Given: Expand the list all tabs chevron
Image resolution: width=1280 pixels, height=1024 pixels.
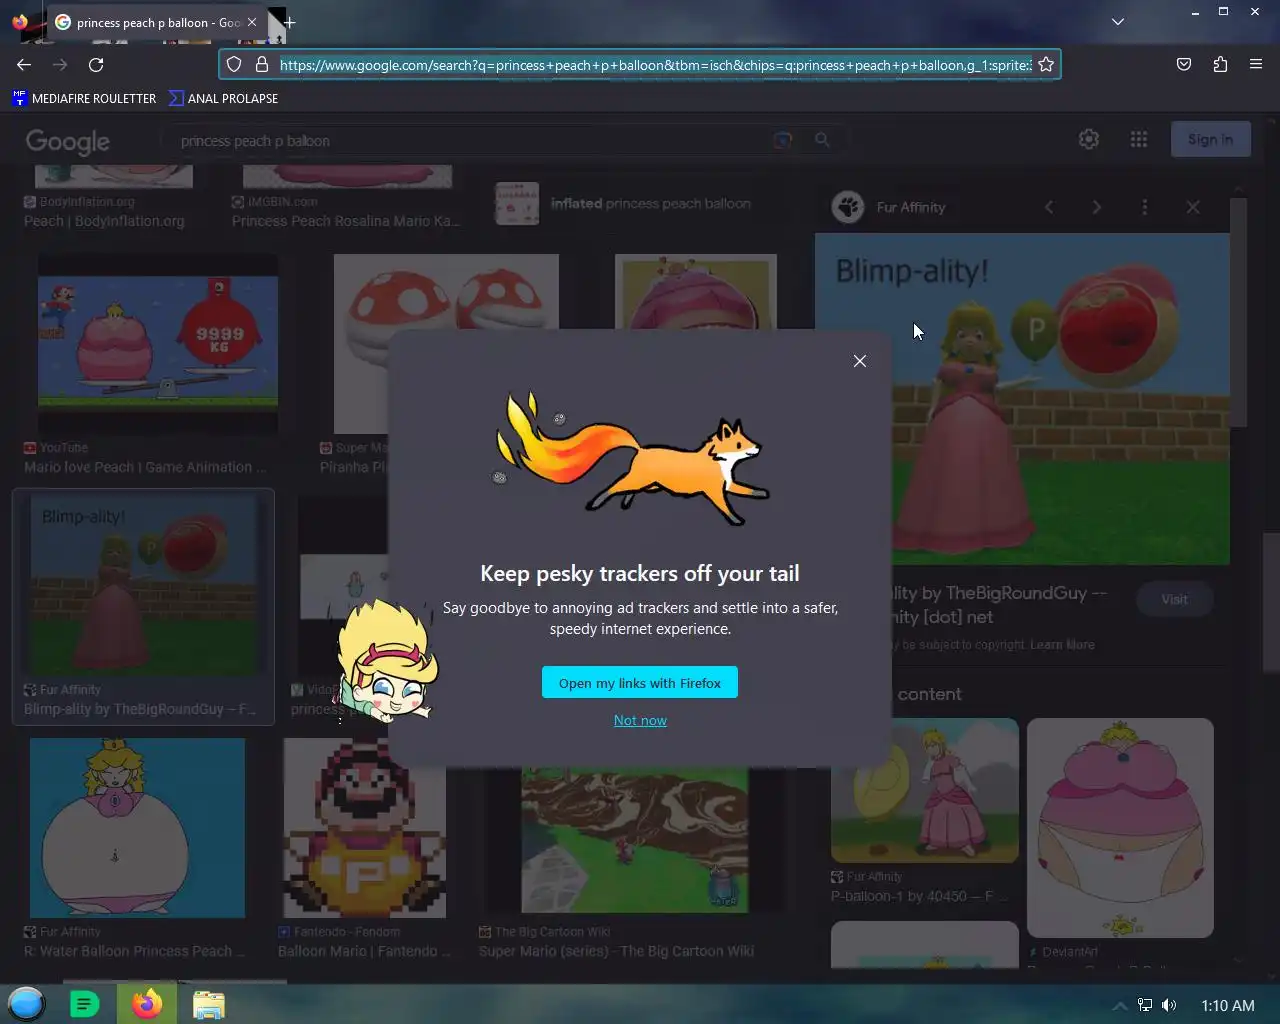Looking at the screenshot, I should [1118, 21].
